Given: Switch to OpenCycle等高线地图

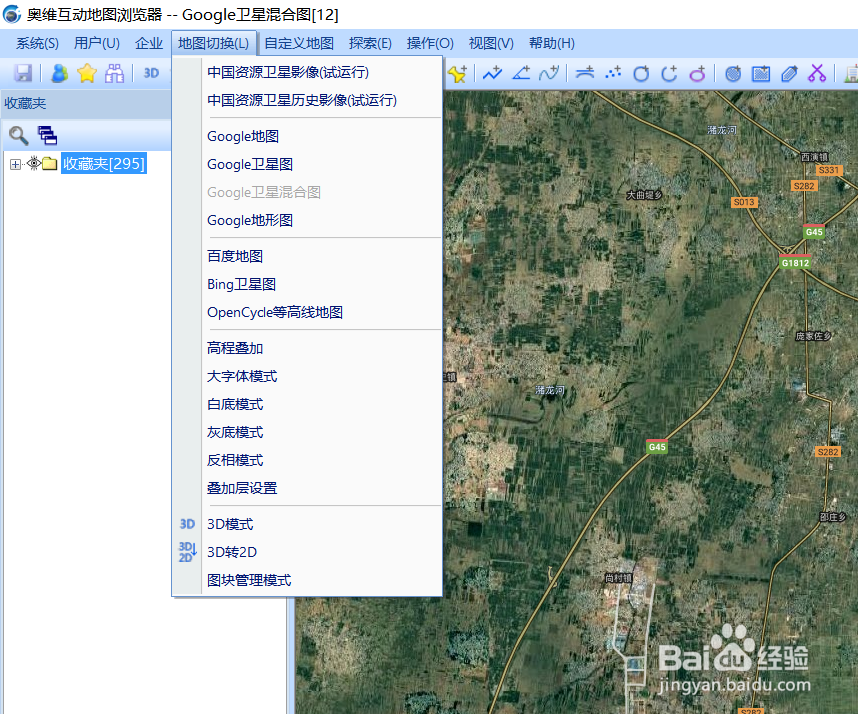Looking at the screenshot, I should [322, 312].
